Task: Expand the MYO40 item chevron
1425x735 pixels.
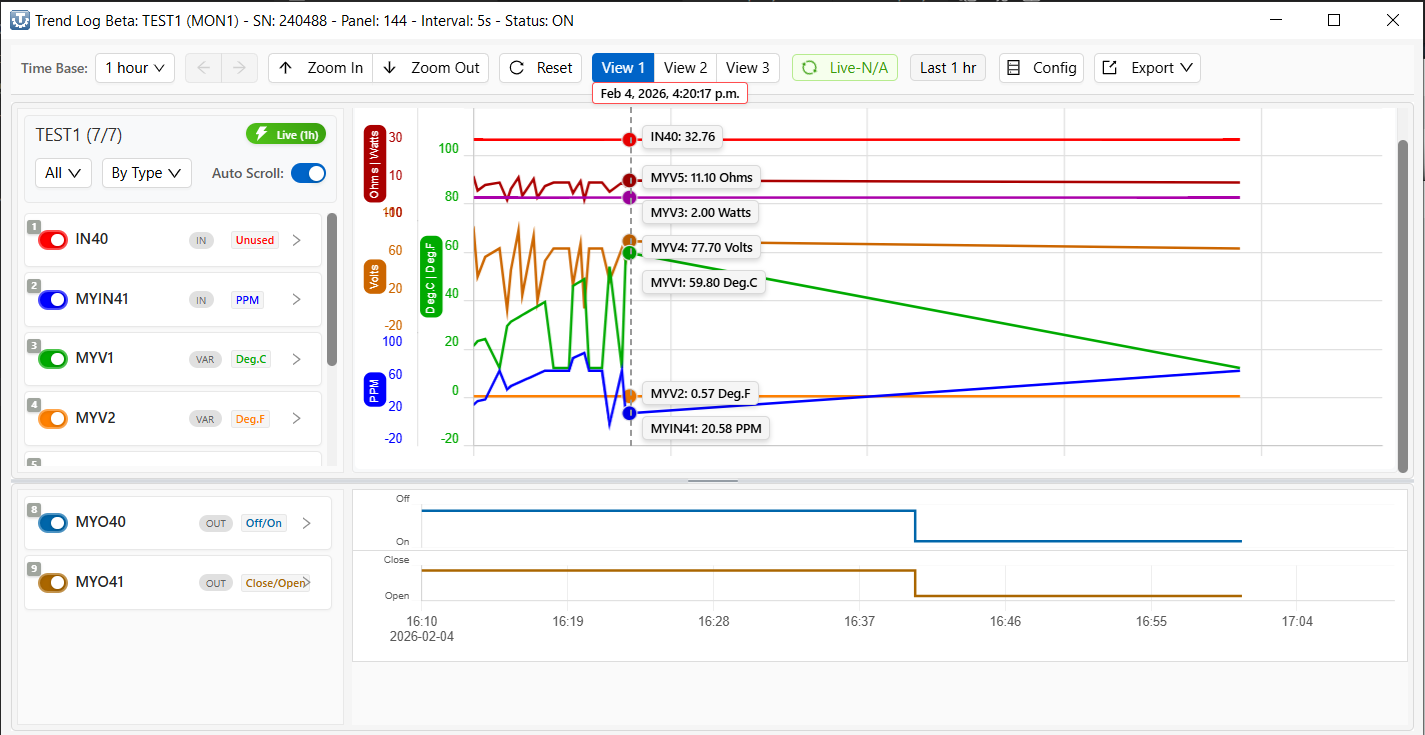Action: (307, 523)
